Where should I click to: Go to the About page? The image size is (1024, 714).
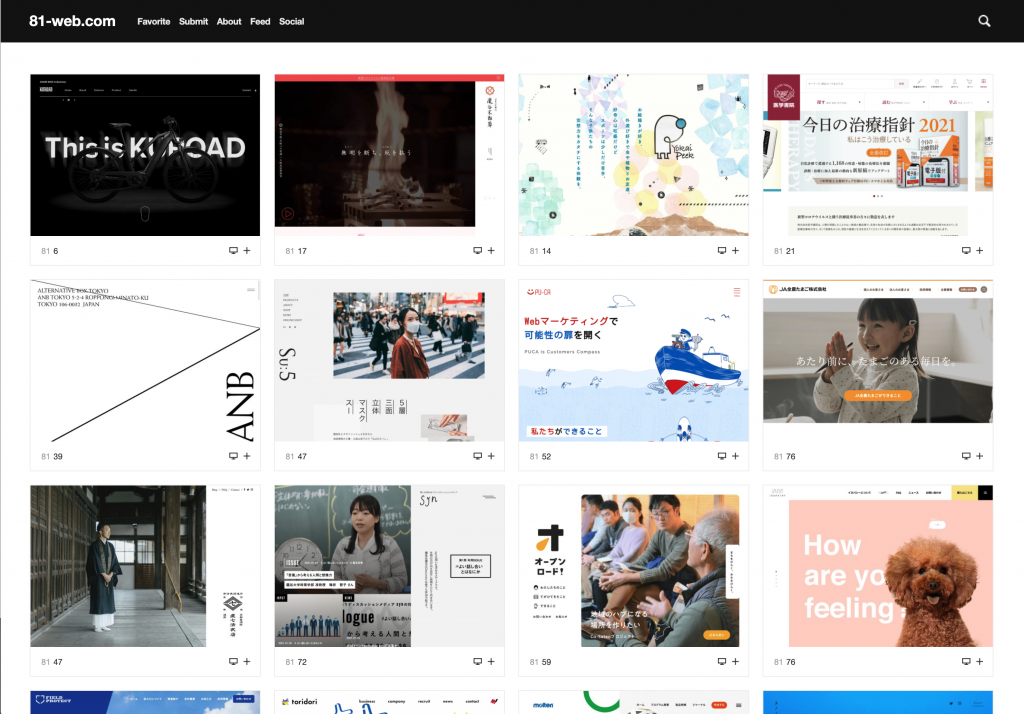pos(229,21)
